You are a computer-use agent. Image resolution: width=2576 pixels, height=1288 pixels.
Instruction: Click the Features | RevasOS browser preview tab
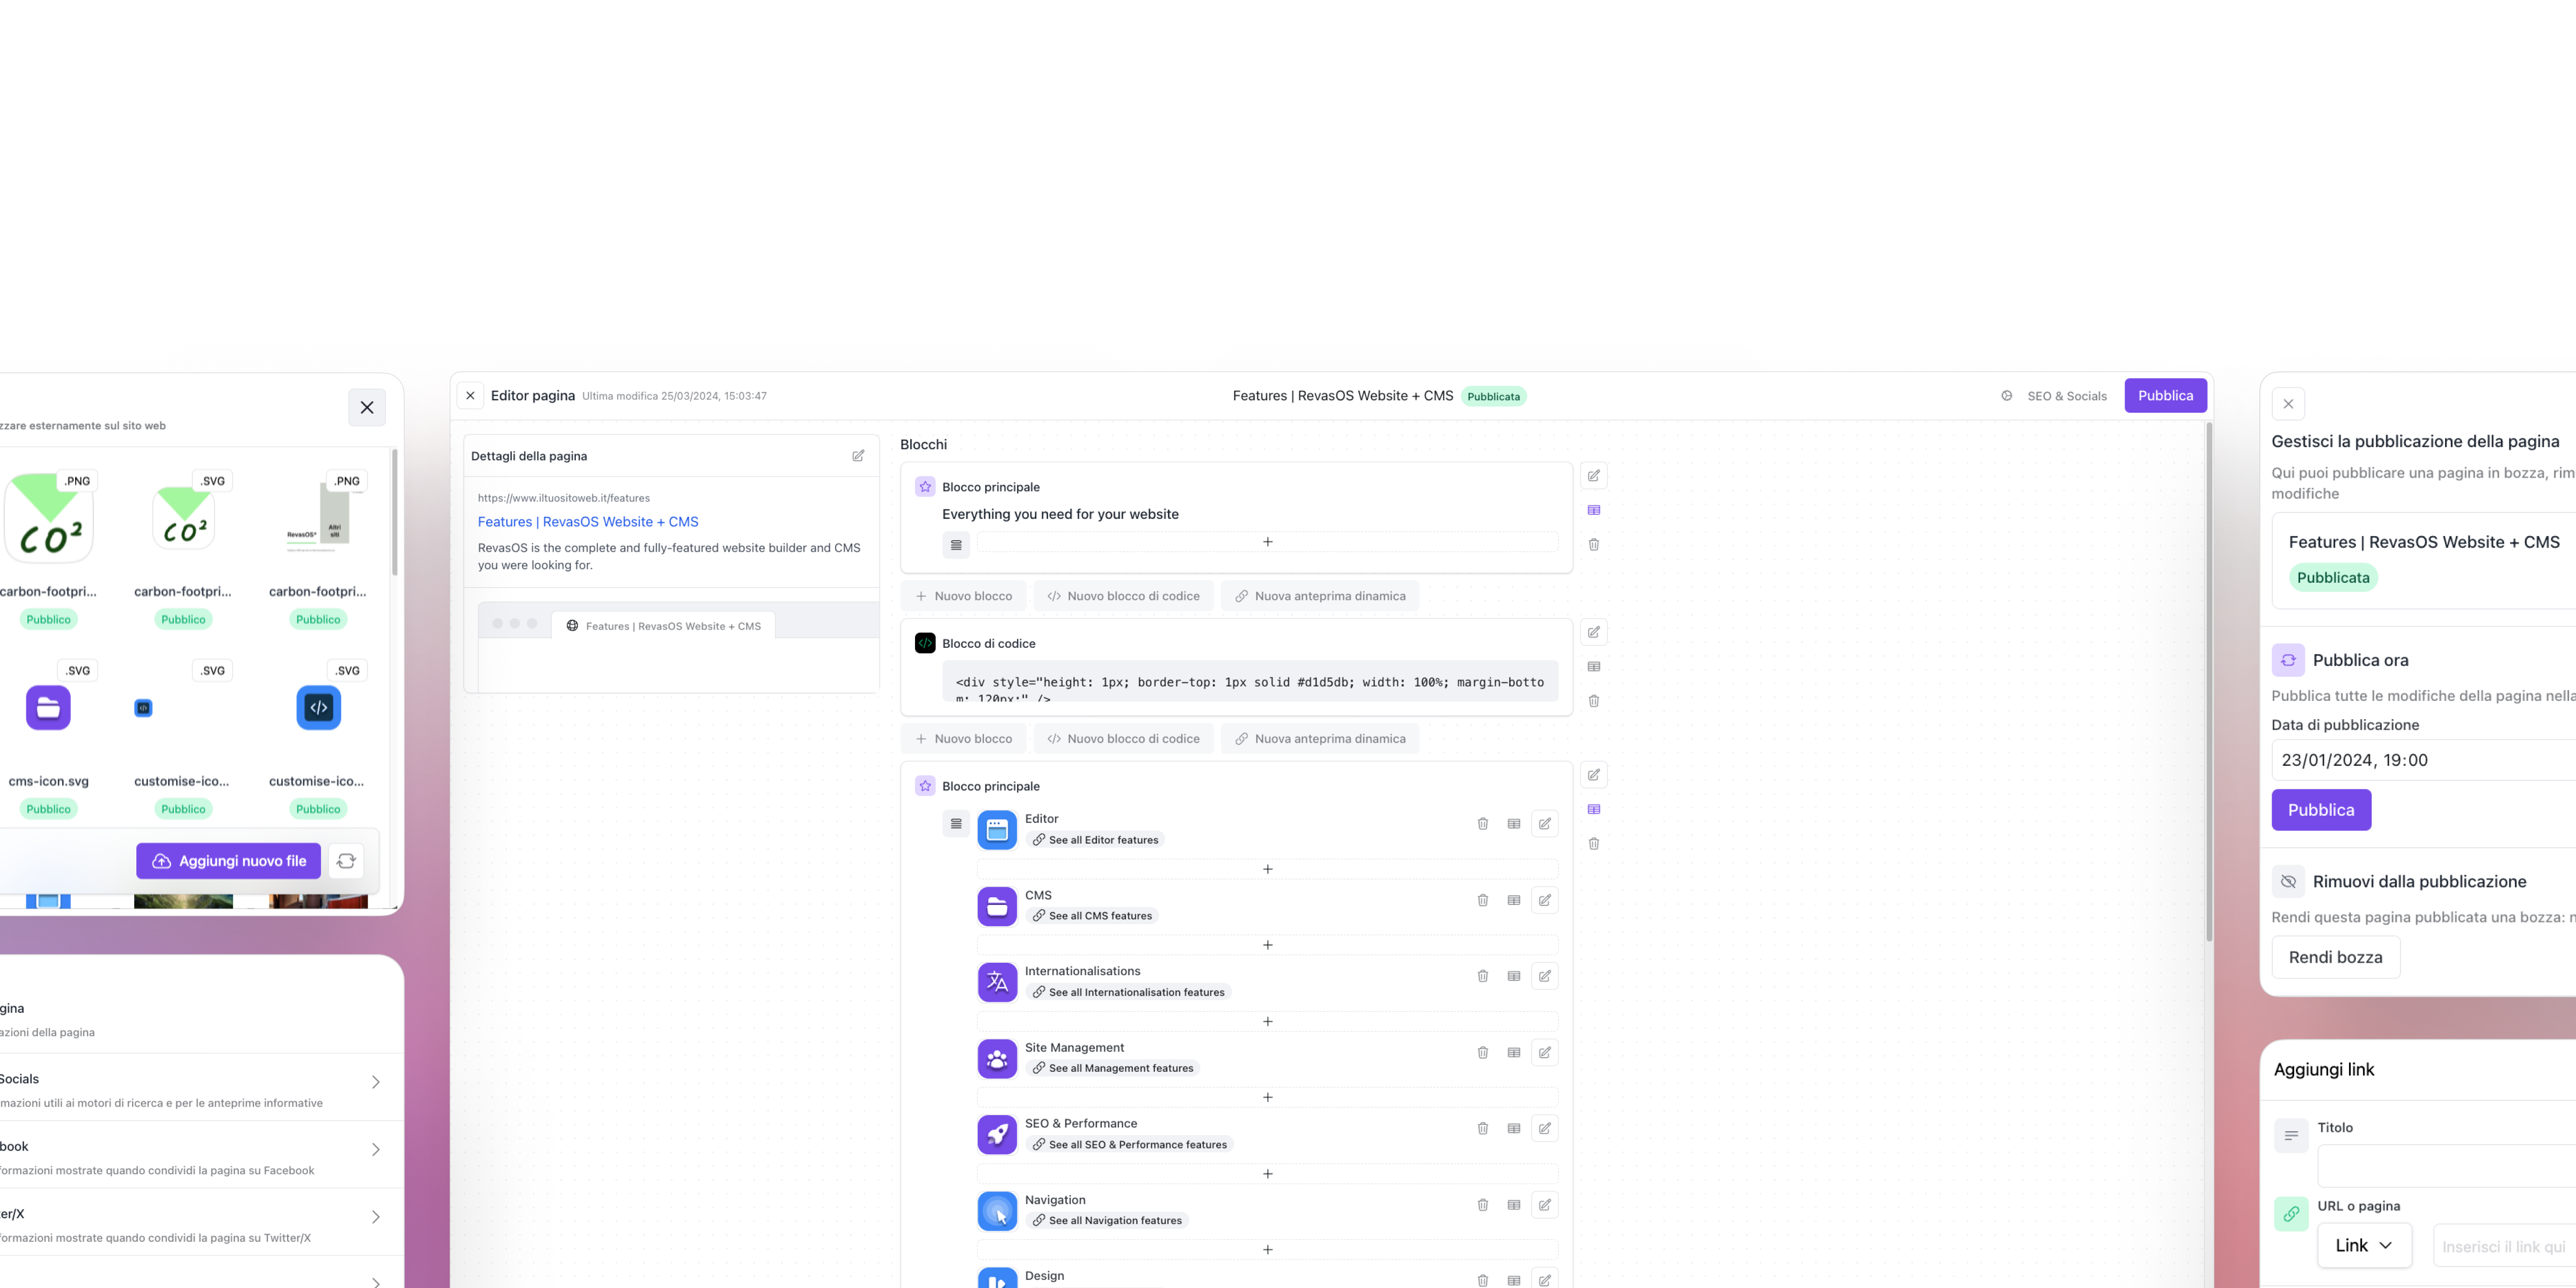664,626
